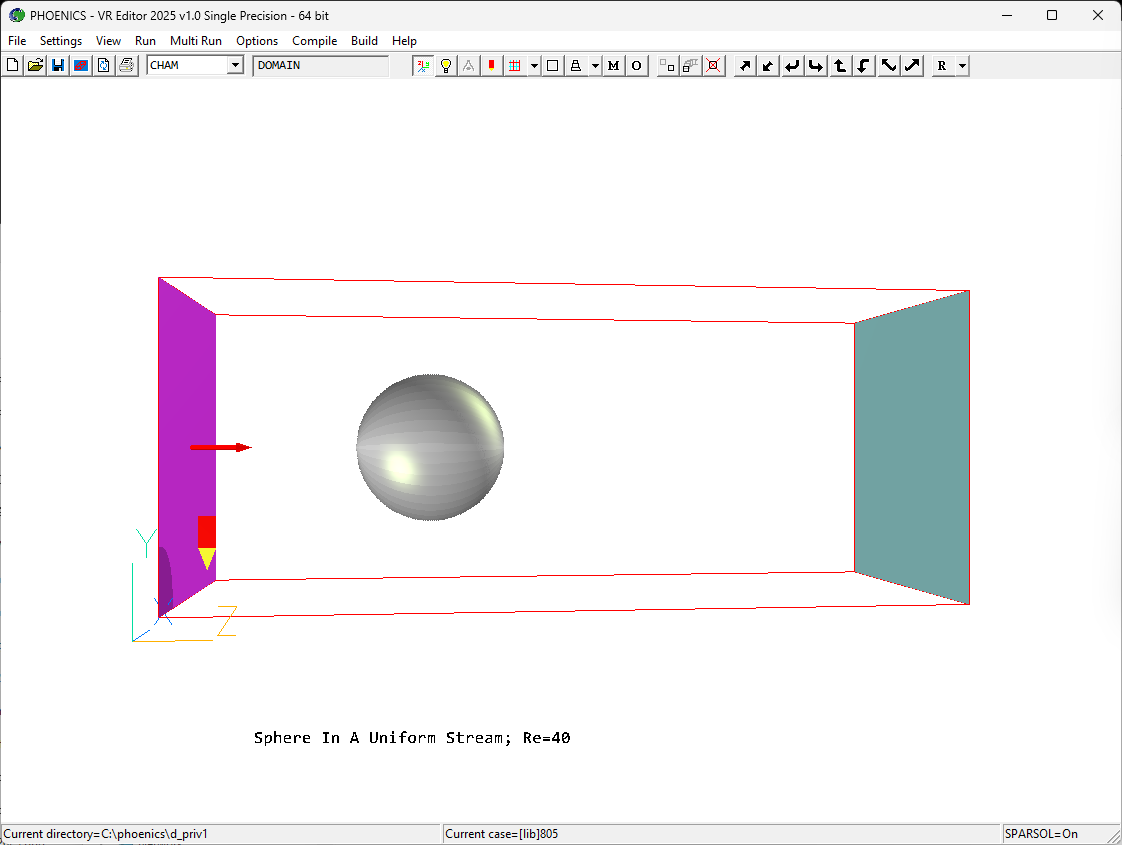Click the SPARSOL=On status indicator

(x=1040, y=833)
